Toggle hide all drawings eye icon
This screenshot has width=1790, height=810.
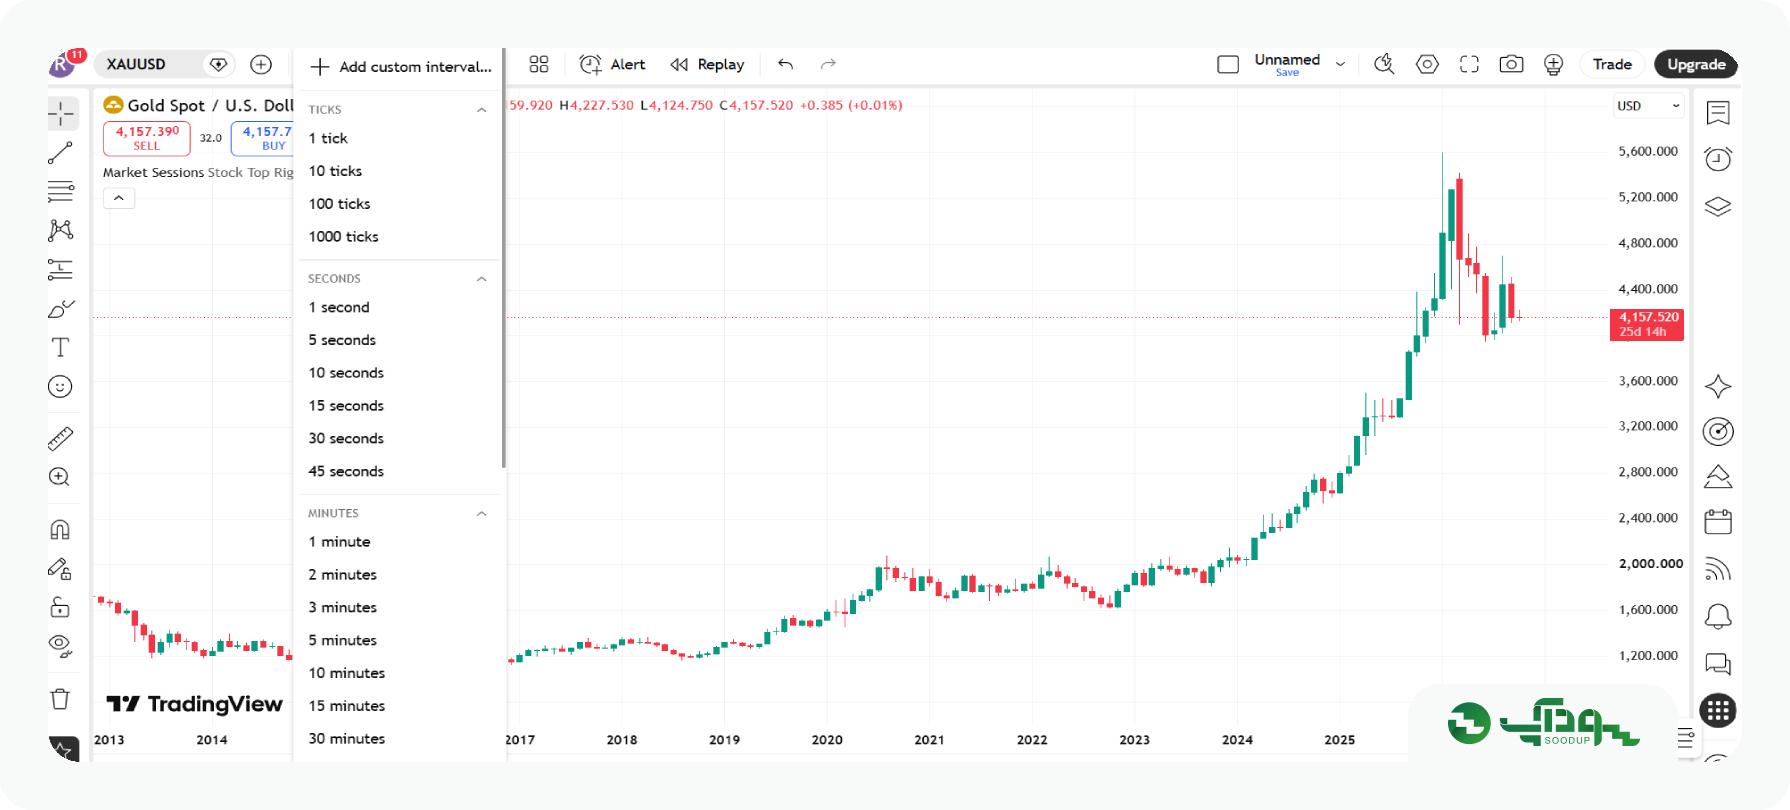[60, 646]
